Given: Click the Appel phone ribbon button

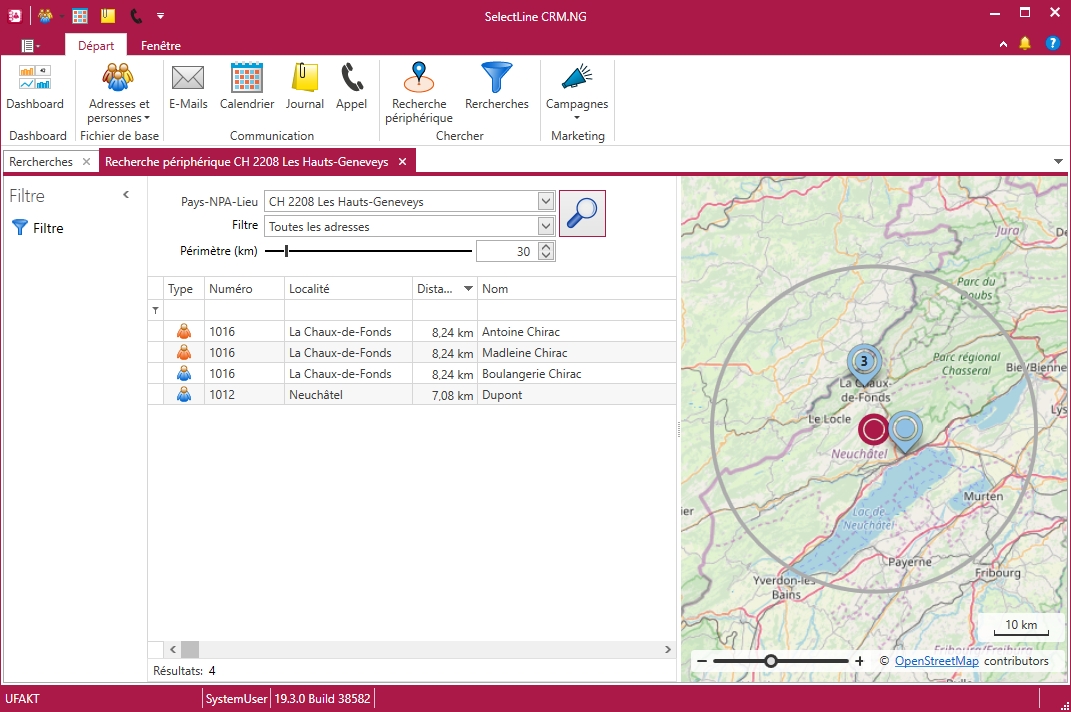Looking at the screenshot, I should pos(351,86).
